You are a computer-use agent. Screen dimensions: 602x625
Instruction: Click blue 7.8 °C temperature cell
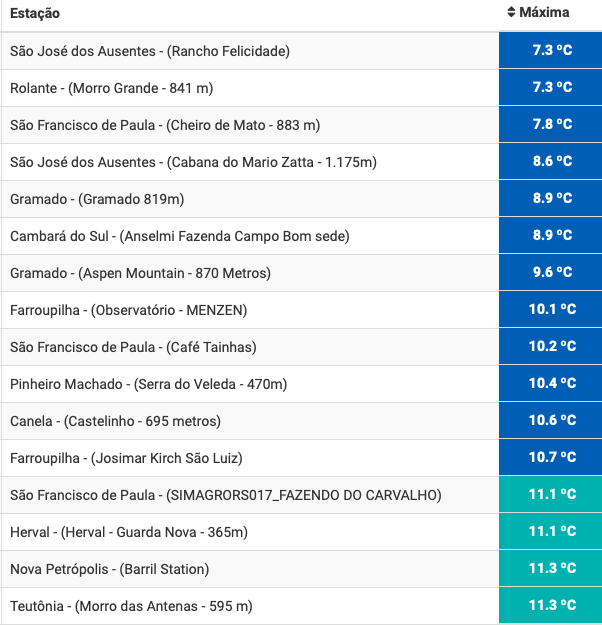pyautogui.click(x=551, y=124)
